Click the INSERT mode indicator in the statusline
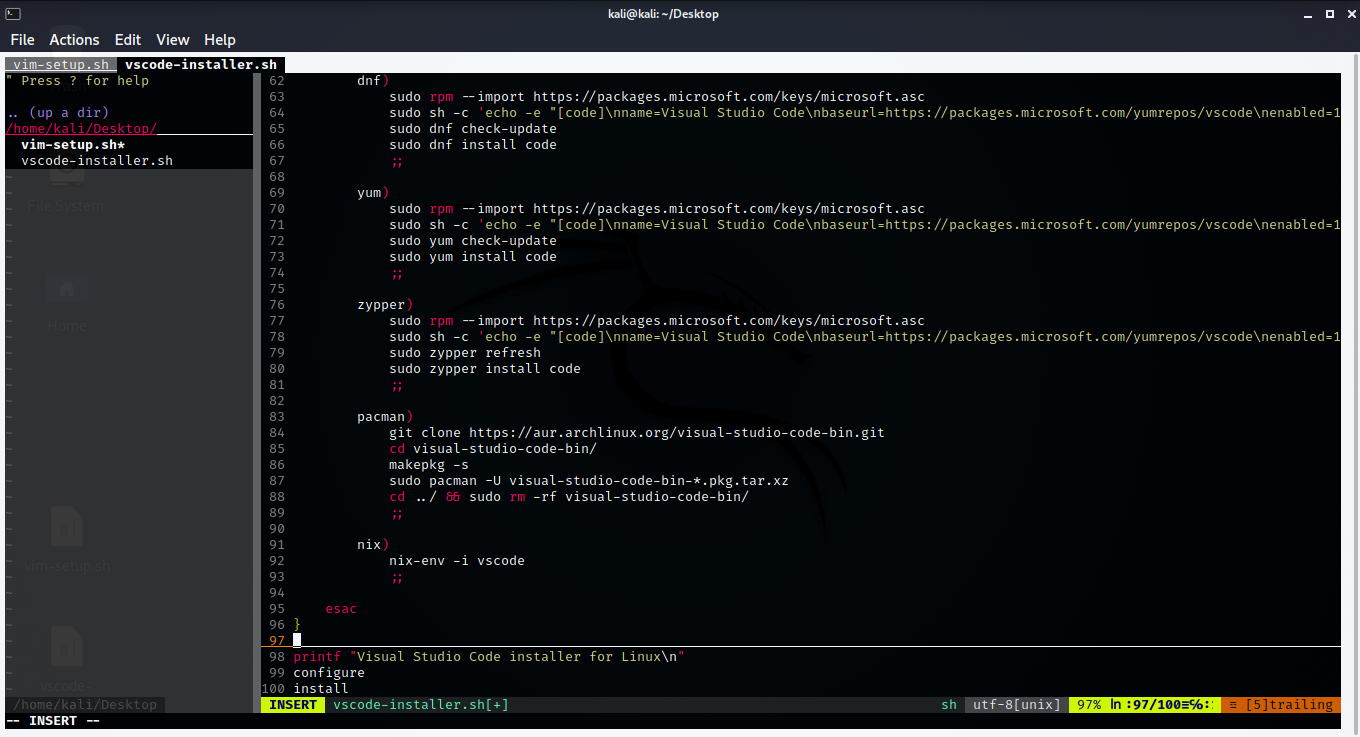The width and height of the screenshot is (1360, 737). 293,705
